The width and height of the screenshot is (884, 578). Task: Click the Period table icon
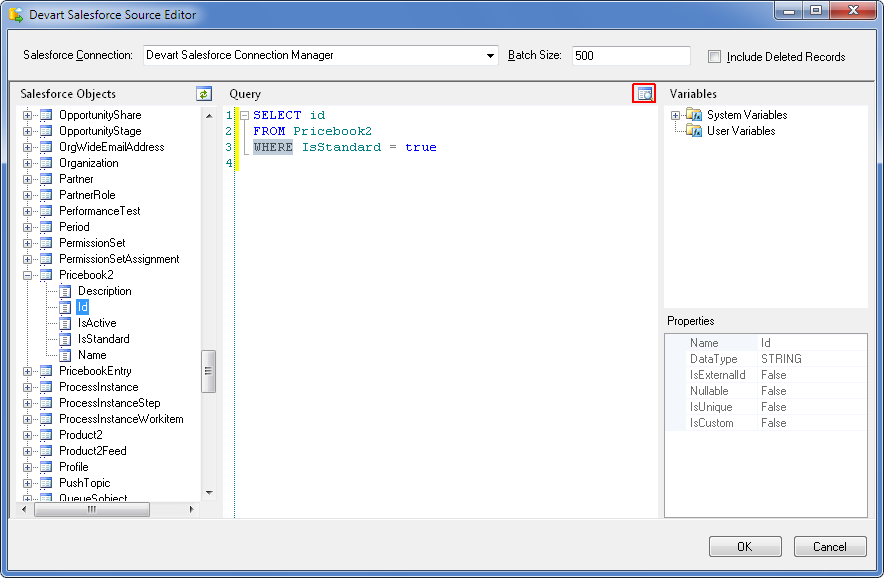click(46, 227)
